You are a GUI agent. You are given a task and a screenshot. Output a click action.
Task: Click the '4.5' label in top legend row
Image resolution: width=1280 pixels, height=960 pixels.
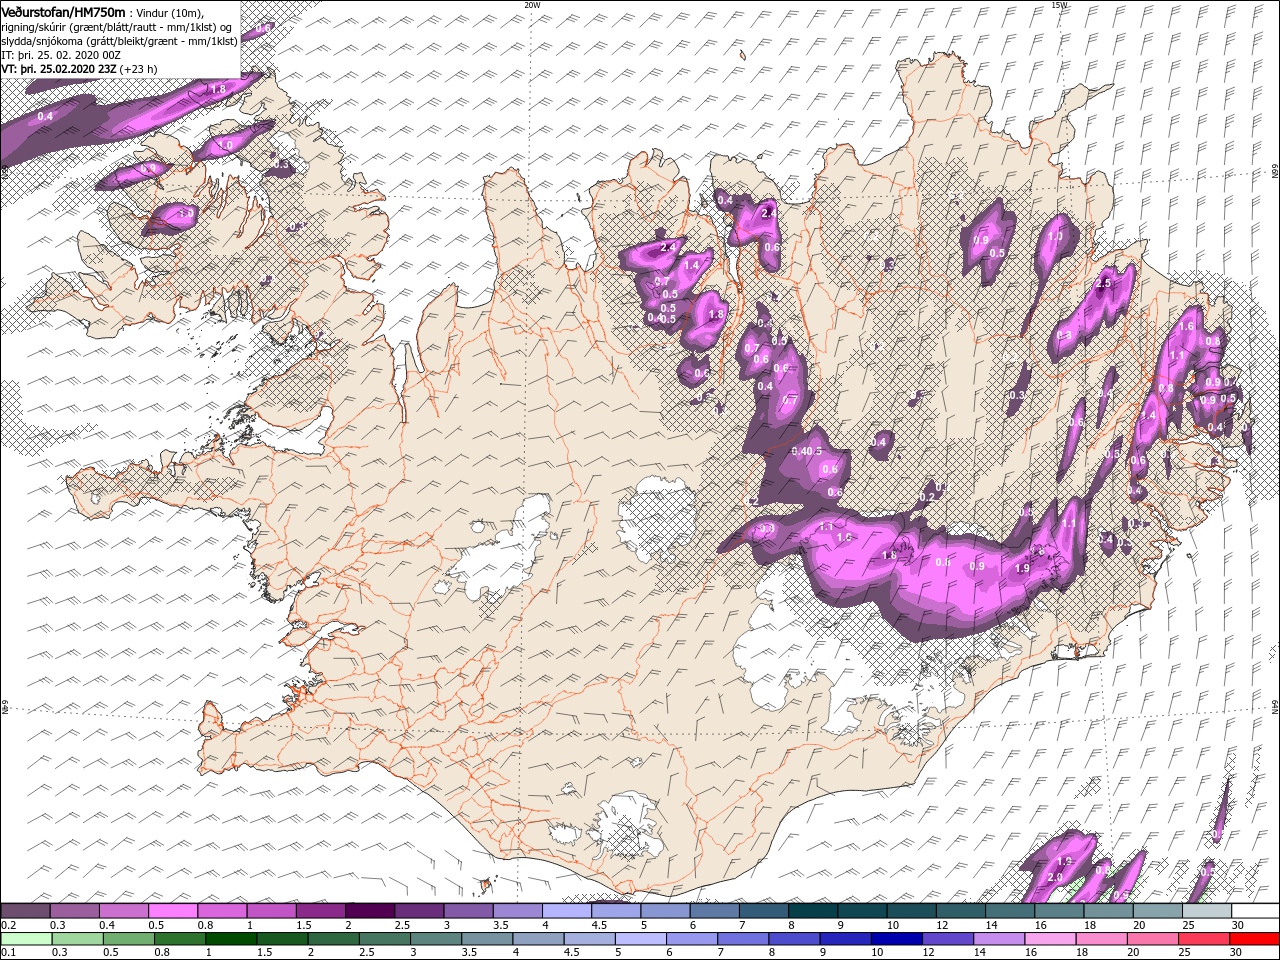[599, 925]
